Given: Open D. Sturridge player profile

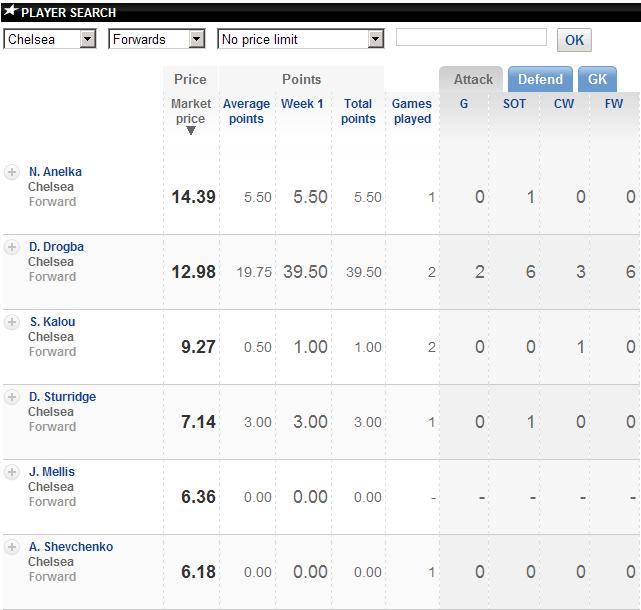Looking at the screenshot, I should pyautogui.click(x=63, y=397).
